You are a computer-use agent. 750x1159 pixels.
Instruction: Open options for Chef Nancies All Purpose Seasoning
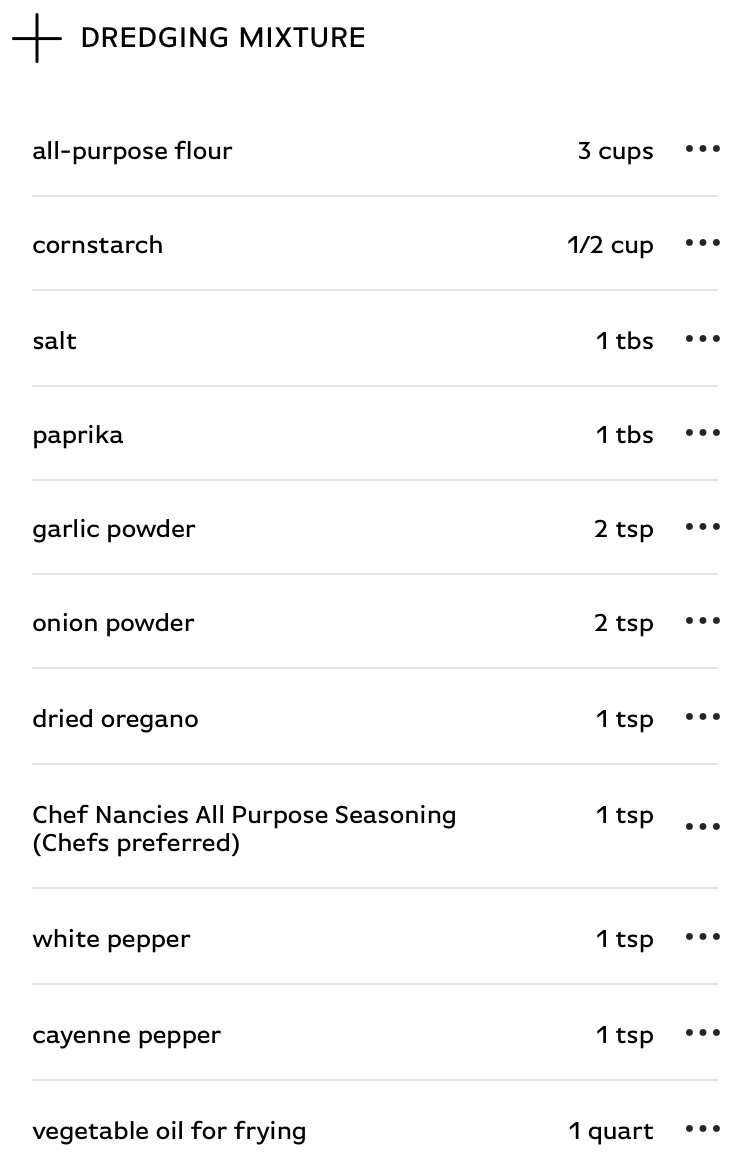[703, 826]
